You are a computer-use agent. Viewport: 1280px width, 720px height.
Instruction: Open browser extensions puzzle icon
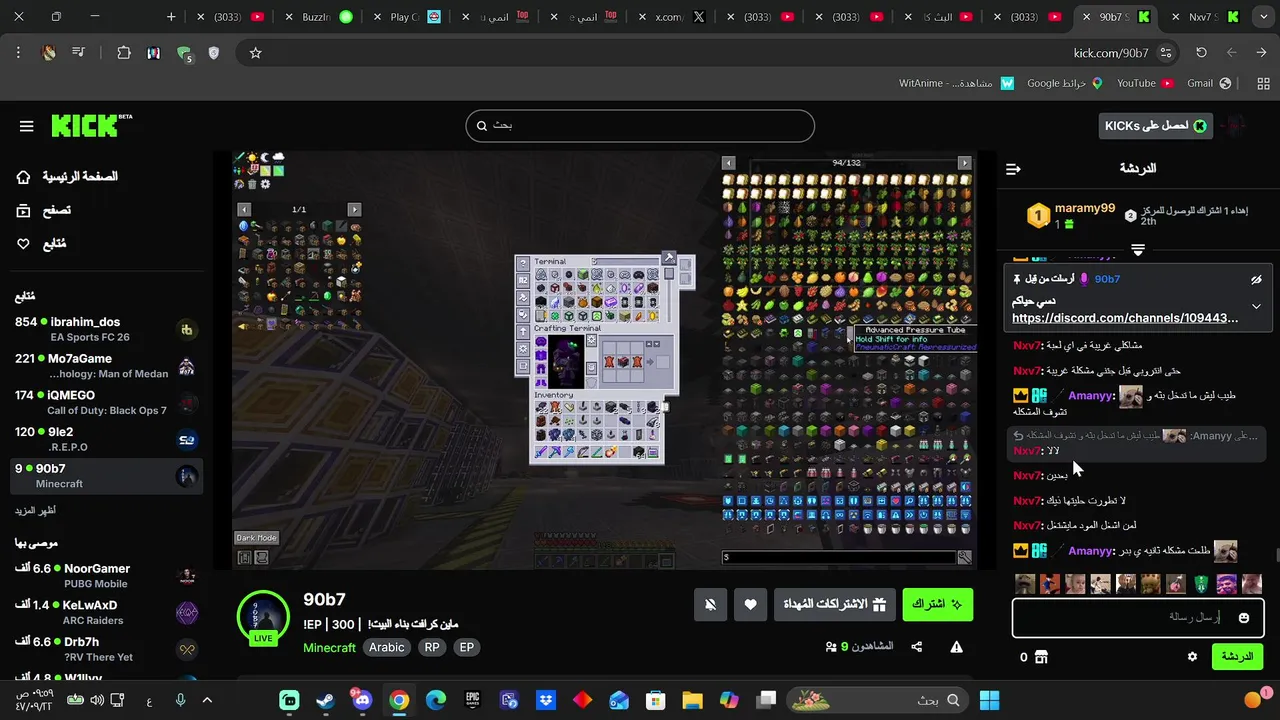click(x=124, y=53)
